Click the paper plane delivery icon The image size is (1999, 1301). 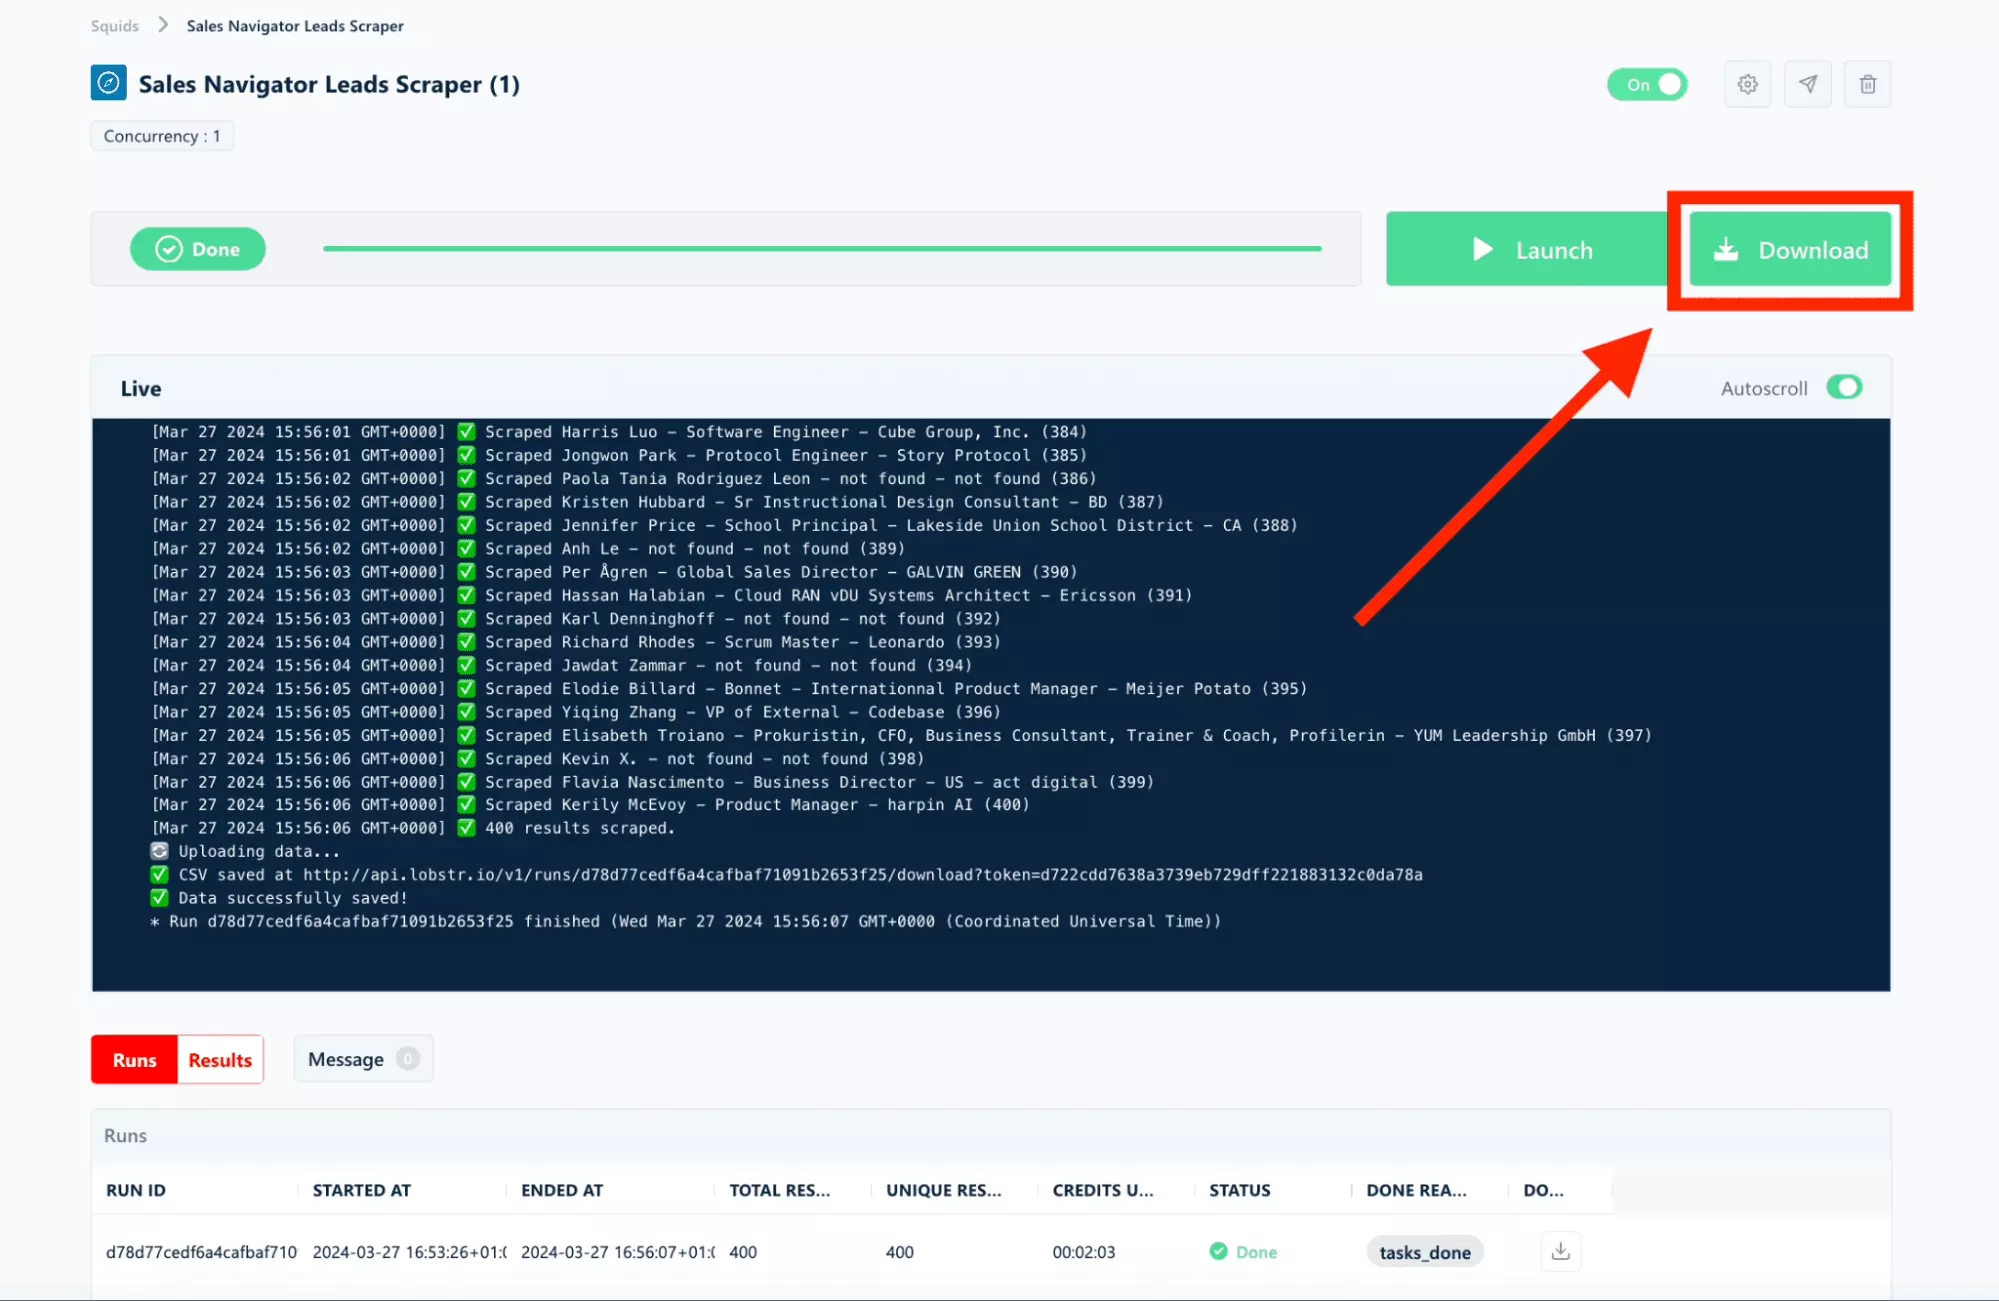click(x=1807, y=84)
